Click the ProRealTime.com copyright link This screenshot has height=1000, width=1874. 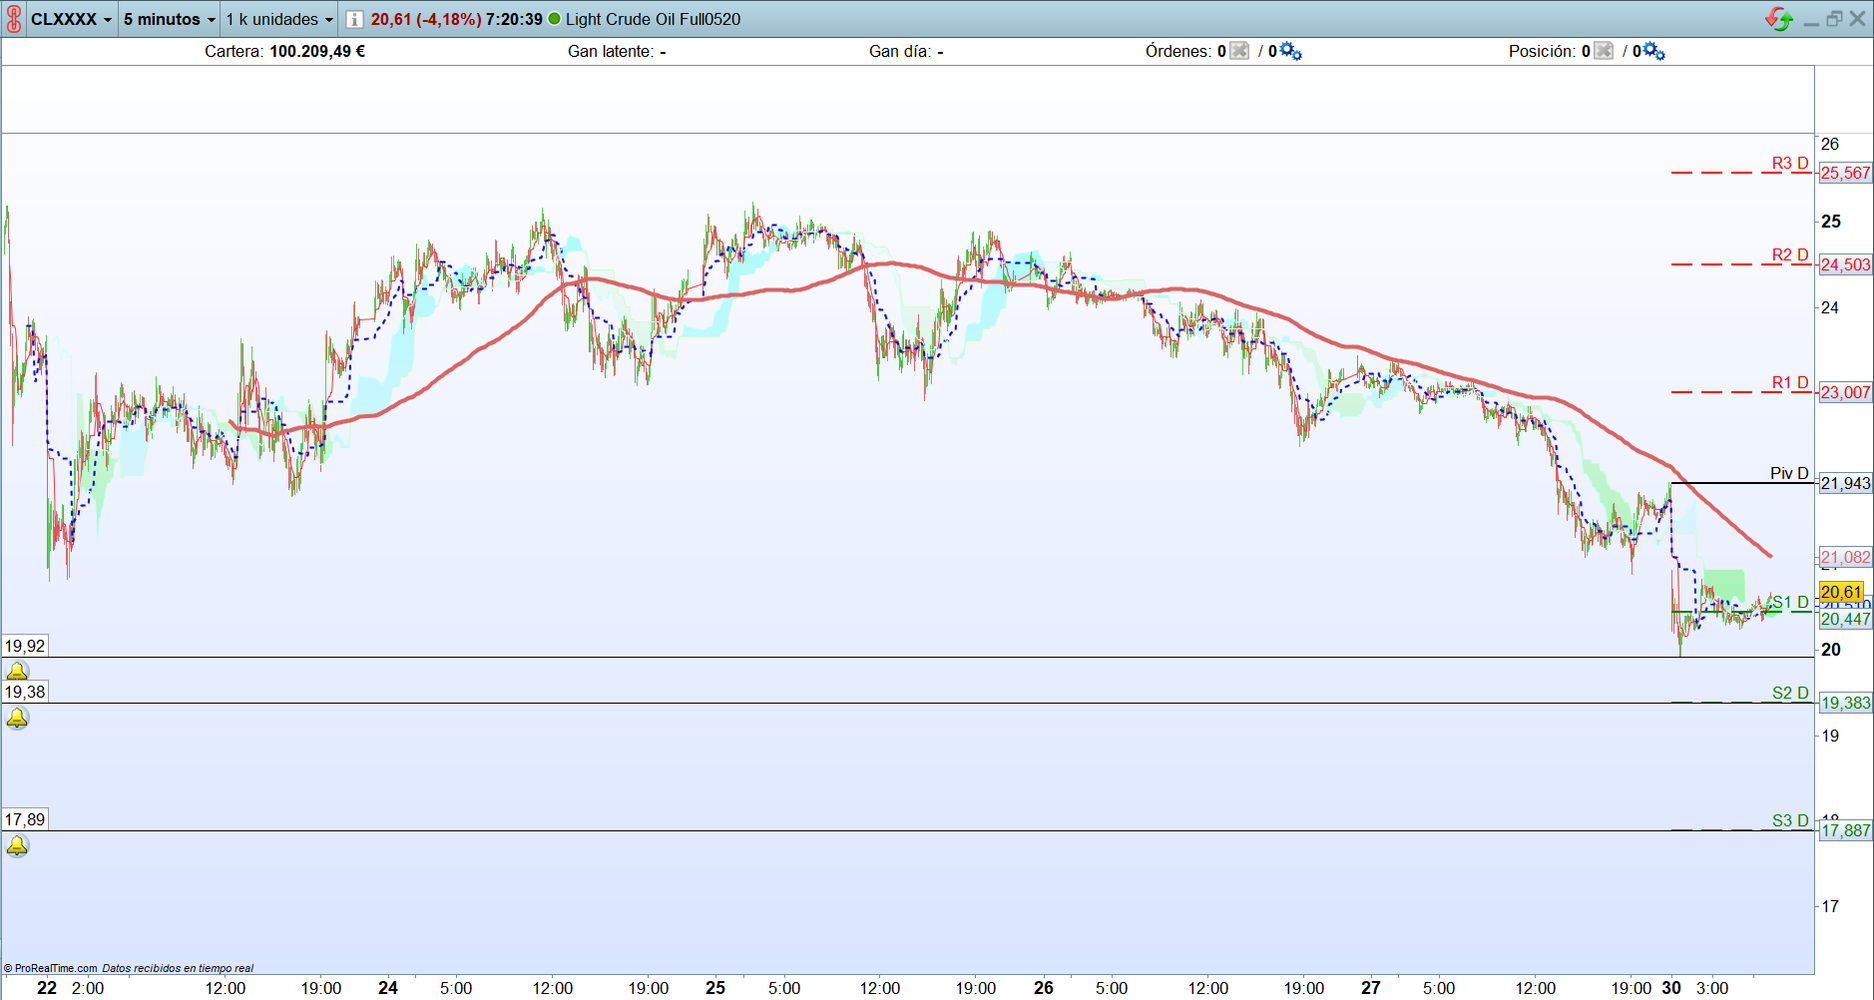point(50,968)
